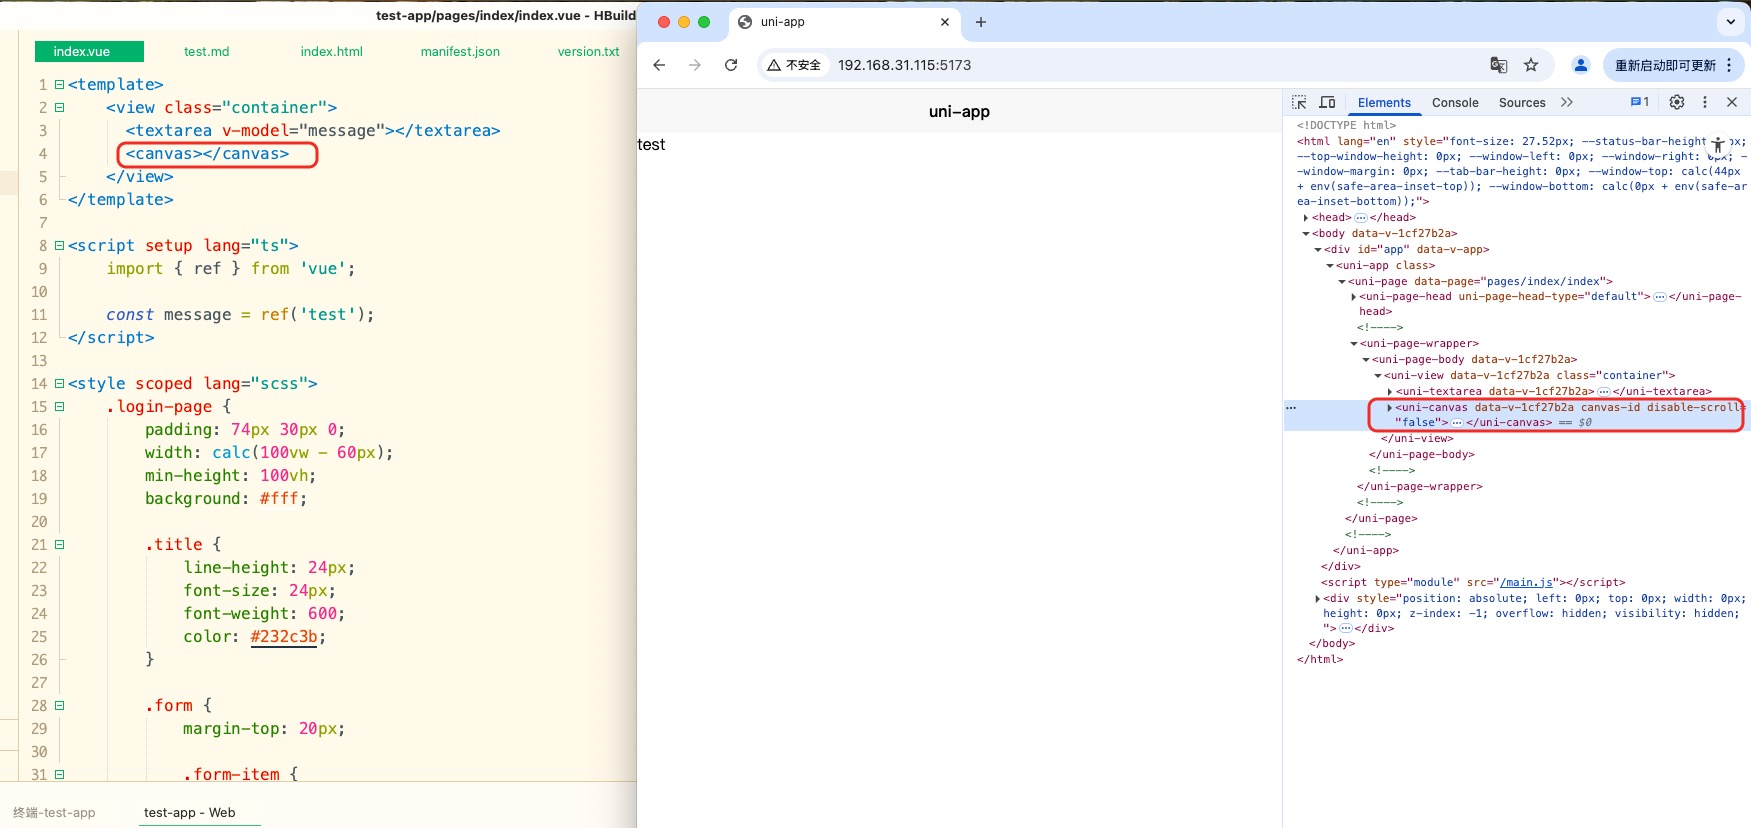Toggle the device toolbar emulation icon

coord(1327,102)
